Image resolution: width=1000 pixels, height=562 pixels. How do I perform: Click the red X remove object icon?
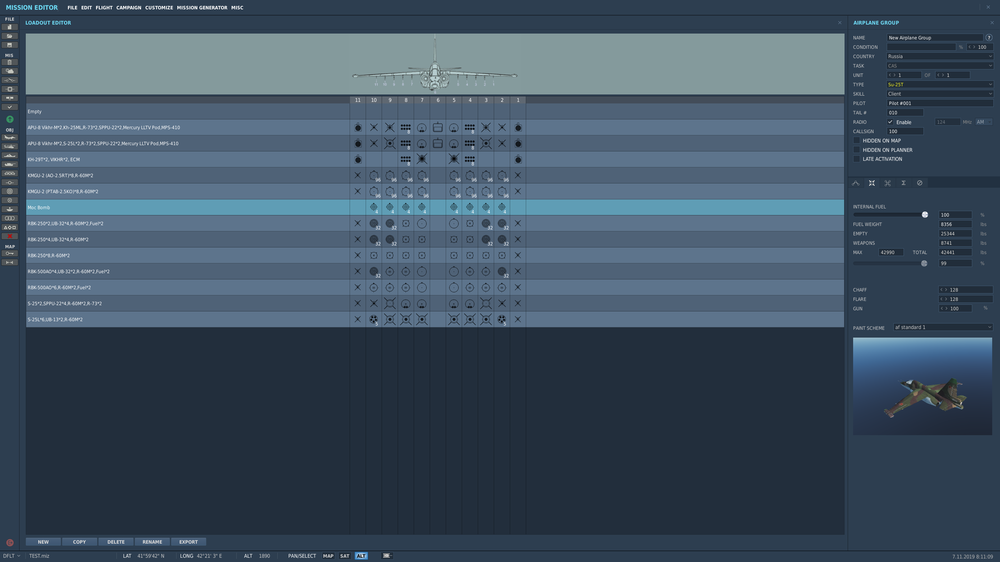10,236
